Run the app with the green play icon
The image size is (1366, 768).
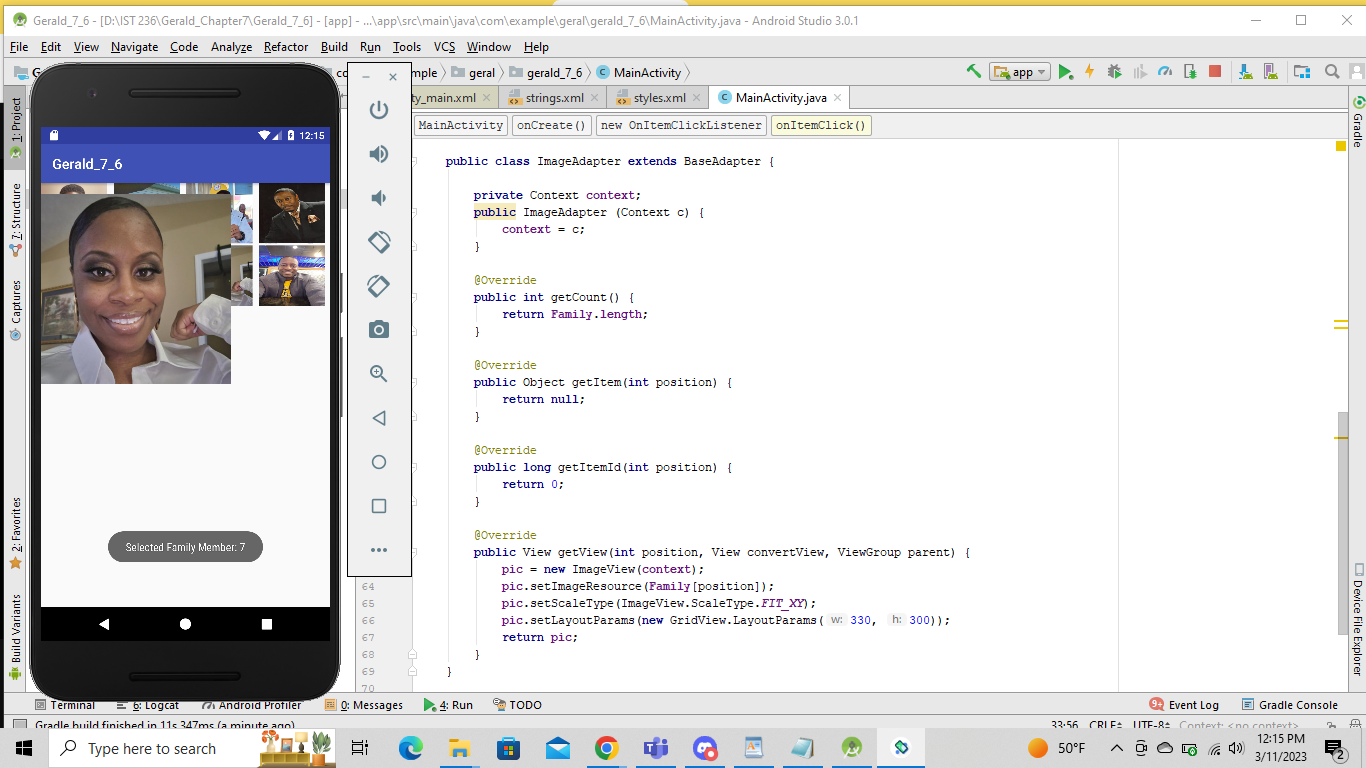(x=1066, y=72)
